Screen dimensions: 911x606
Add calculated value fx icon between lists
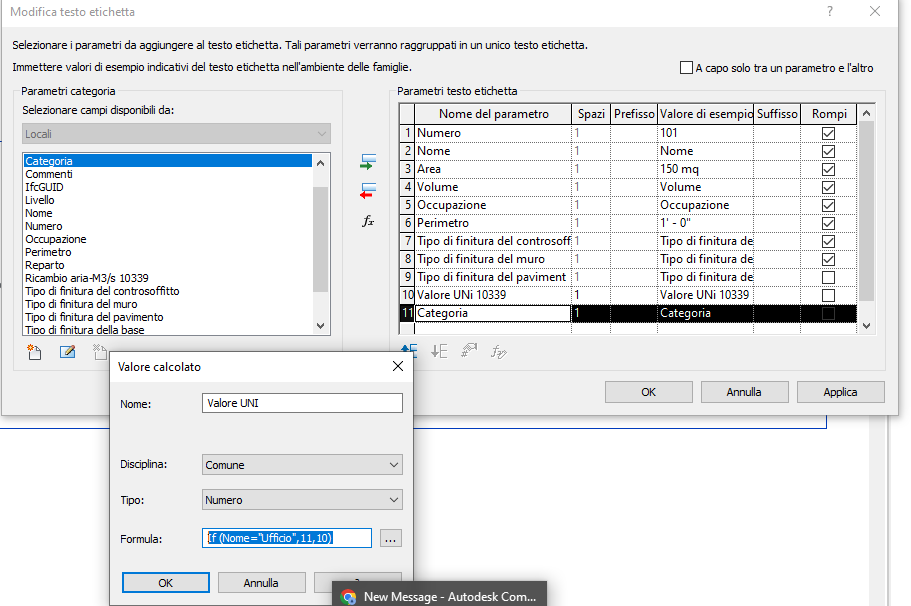tap(368, 221)
